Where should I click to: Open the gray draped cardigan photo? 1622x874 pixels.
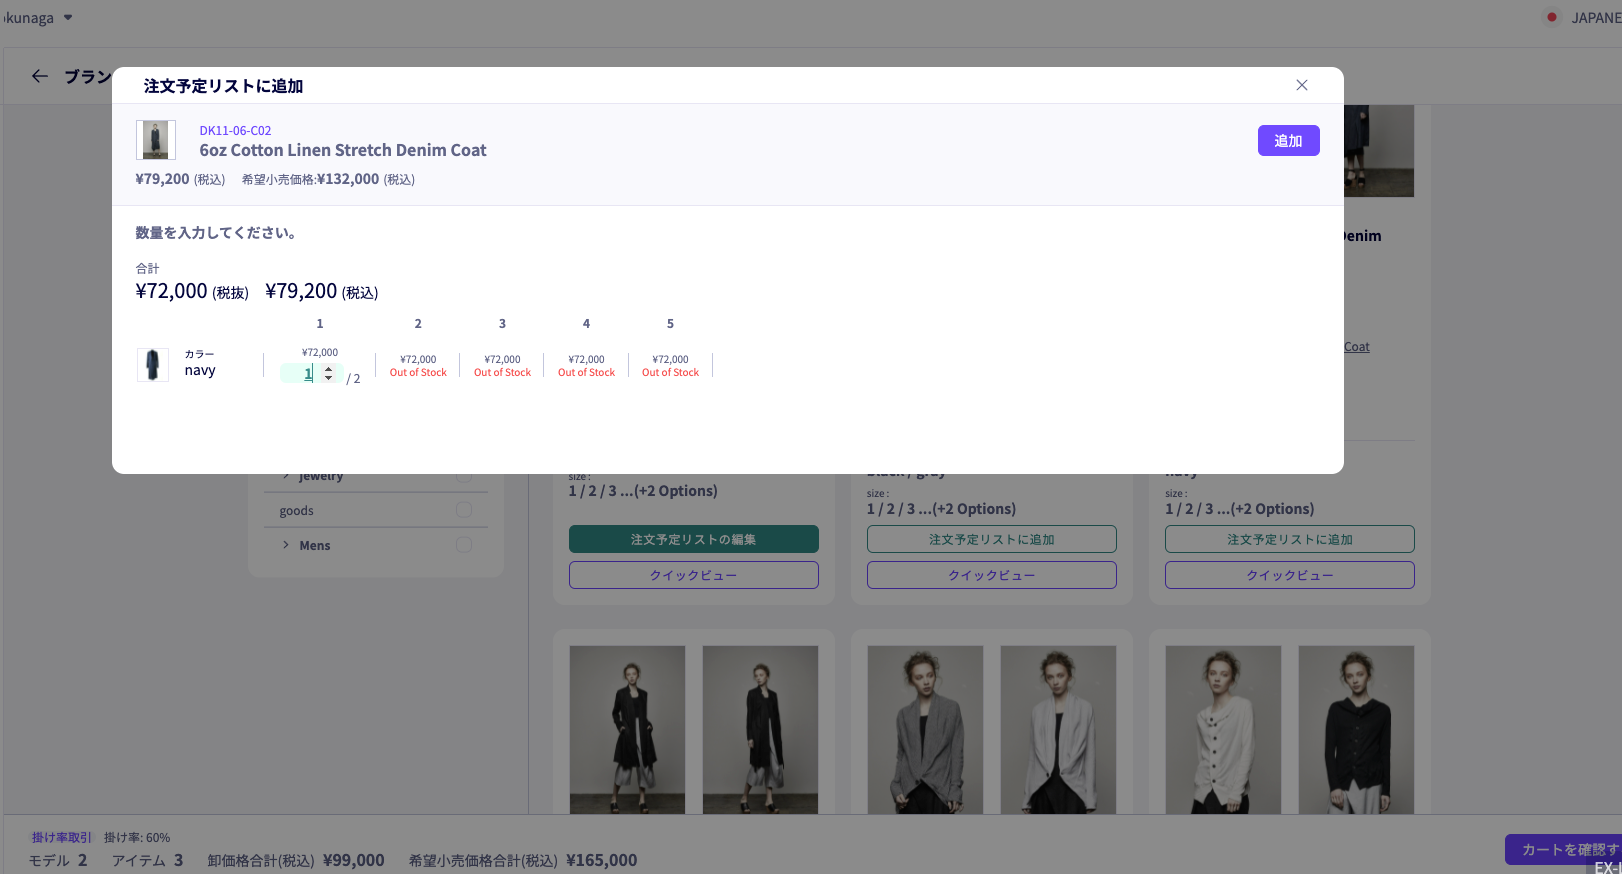click(x=925, y=729)
